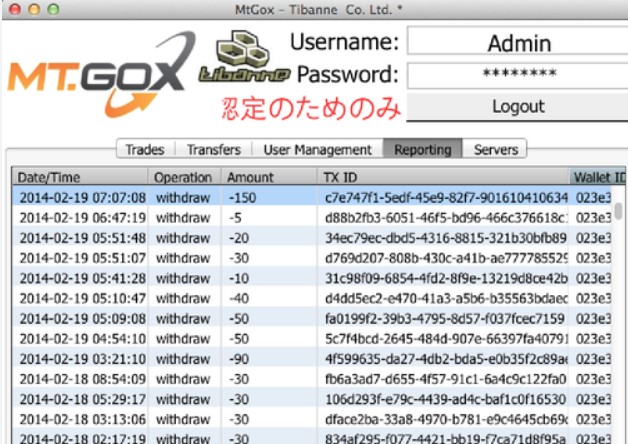Maximize the MtGox window with green button
This screenshot has width=628, height=444.
(x=53, y=9)
